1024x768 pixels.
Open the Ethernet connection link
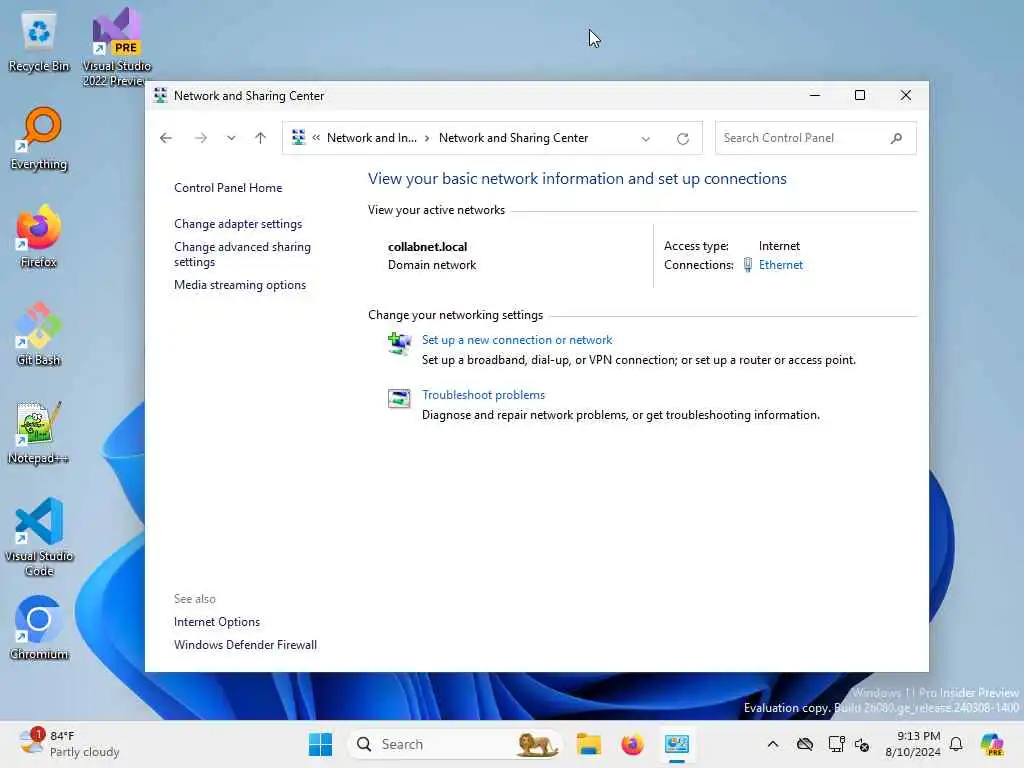[x=781, y=265]
